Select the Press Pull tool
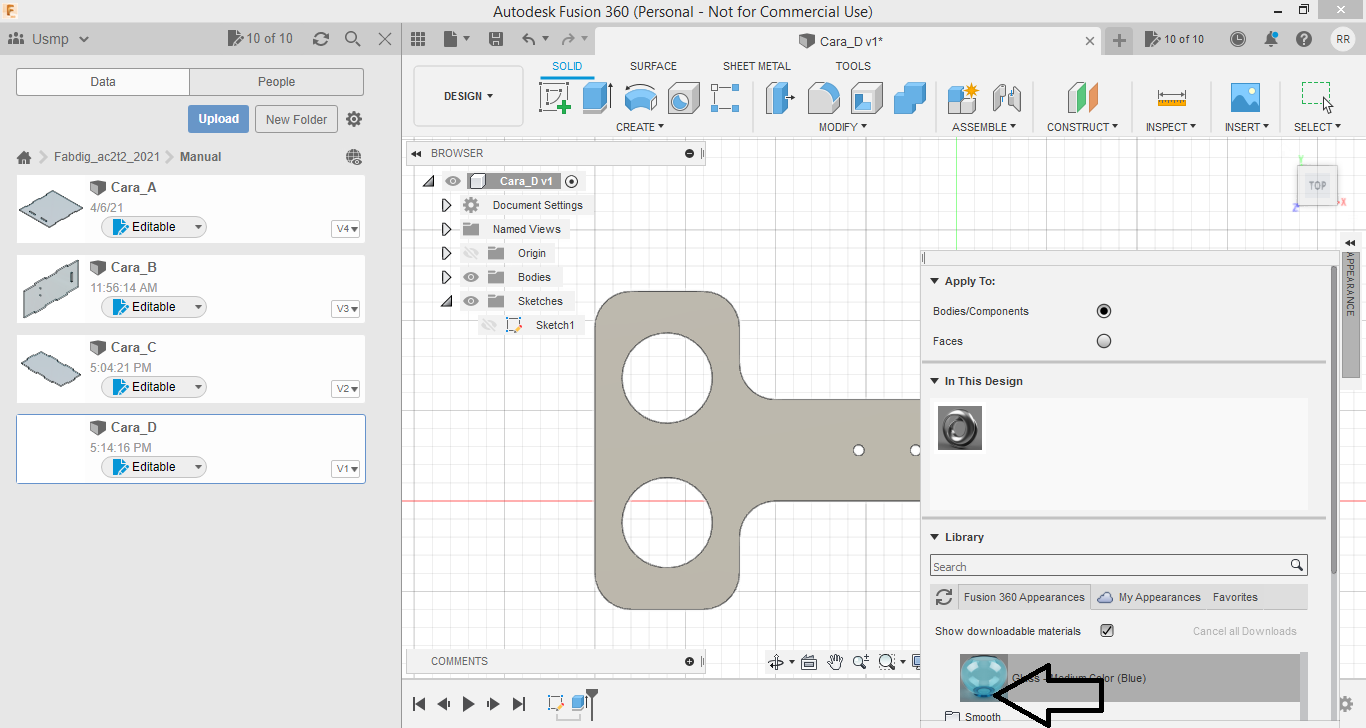This screenshot has height=728, width=1366. 780,98
